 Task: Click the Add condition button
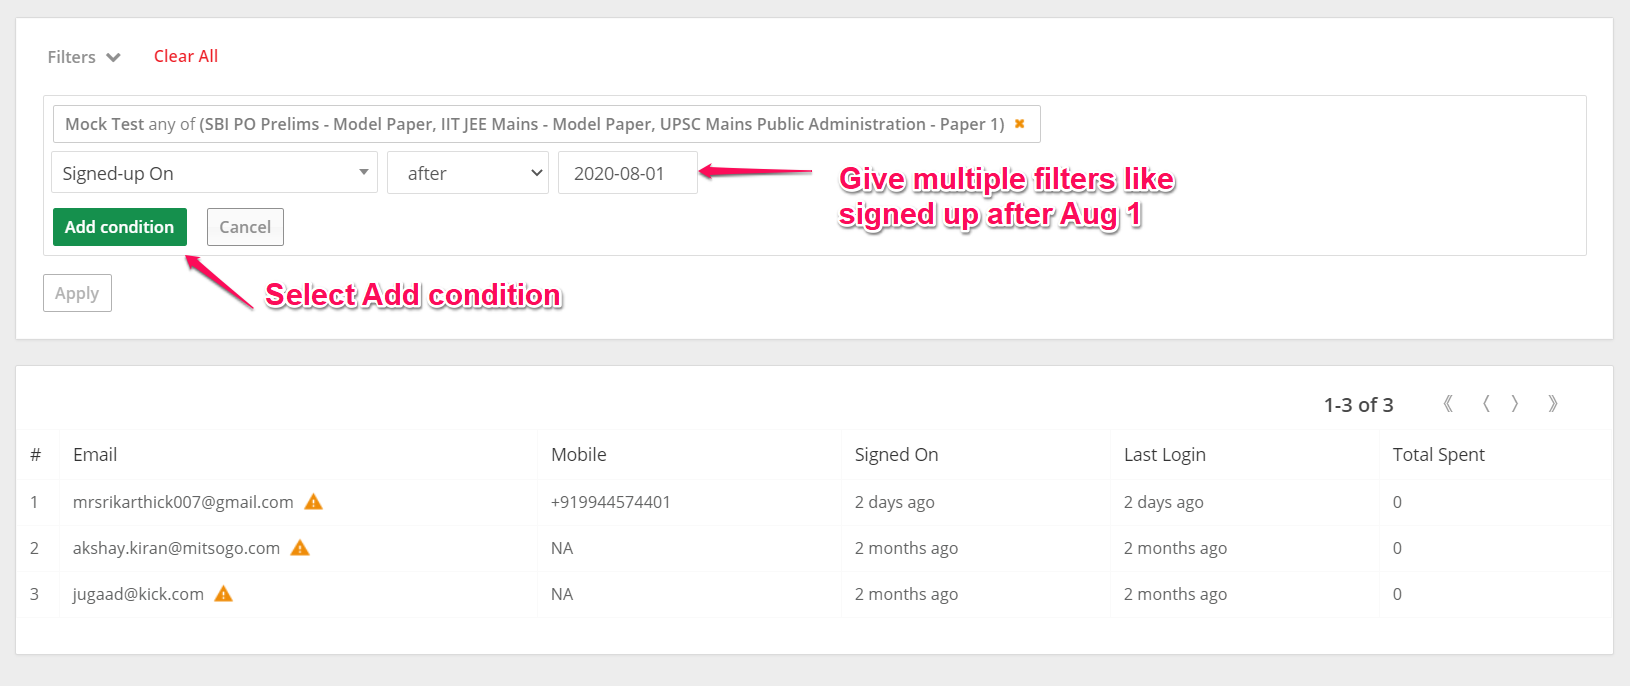tap(120, 227)
